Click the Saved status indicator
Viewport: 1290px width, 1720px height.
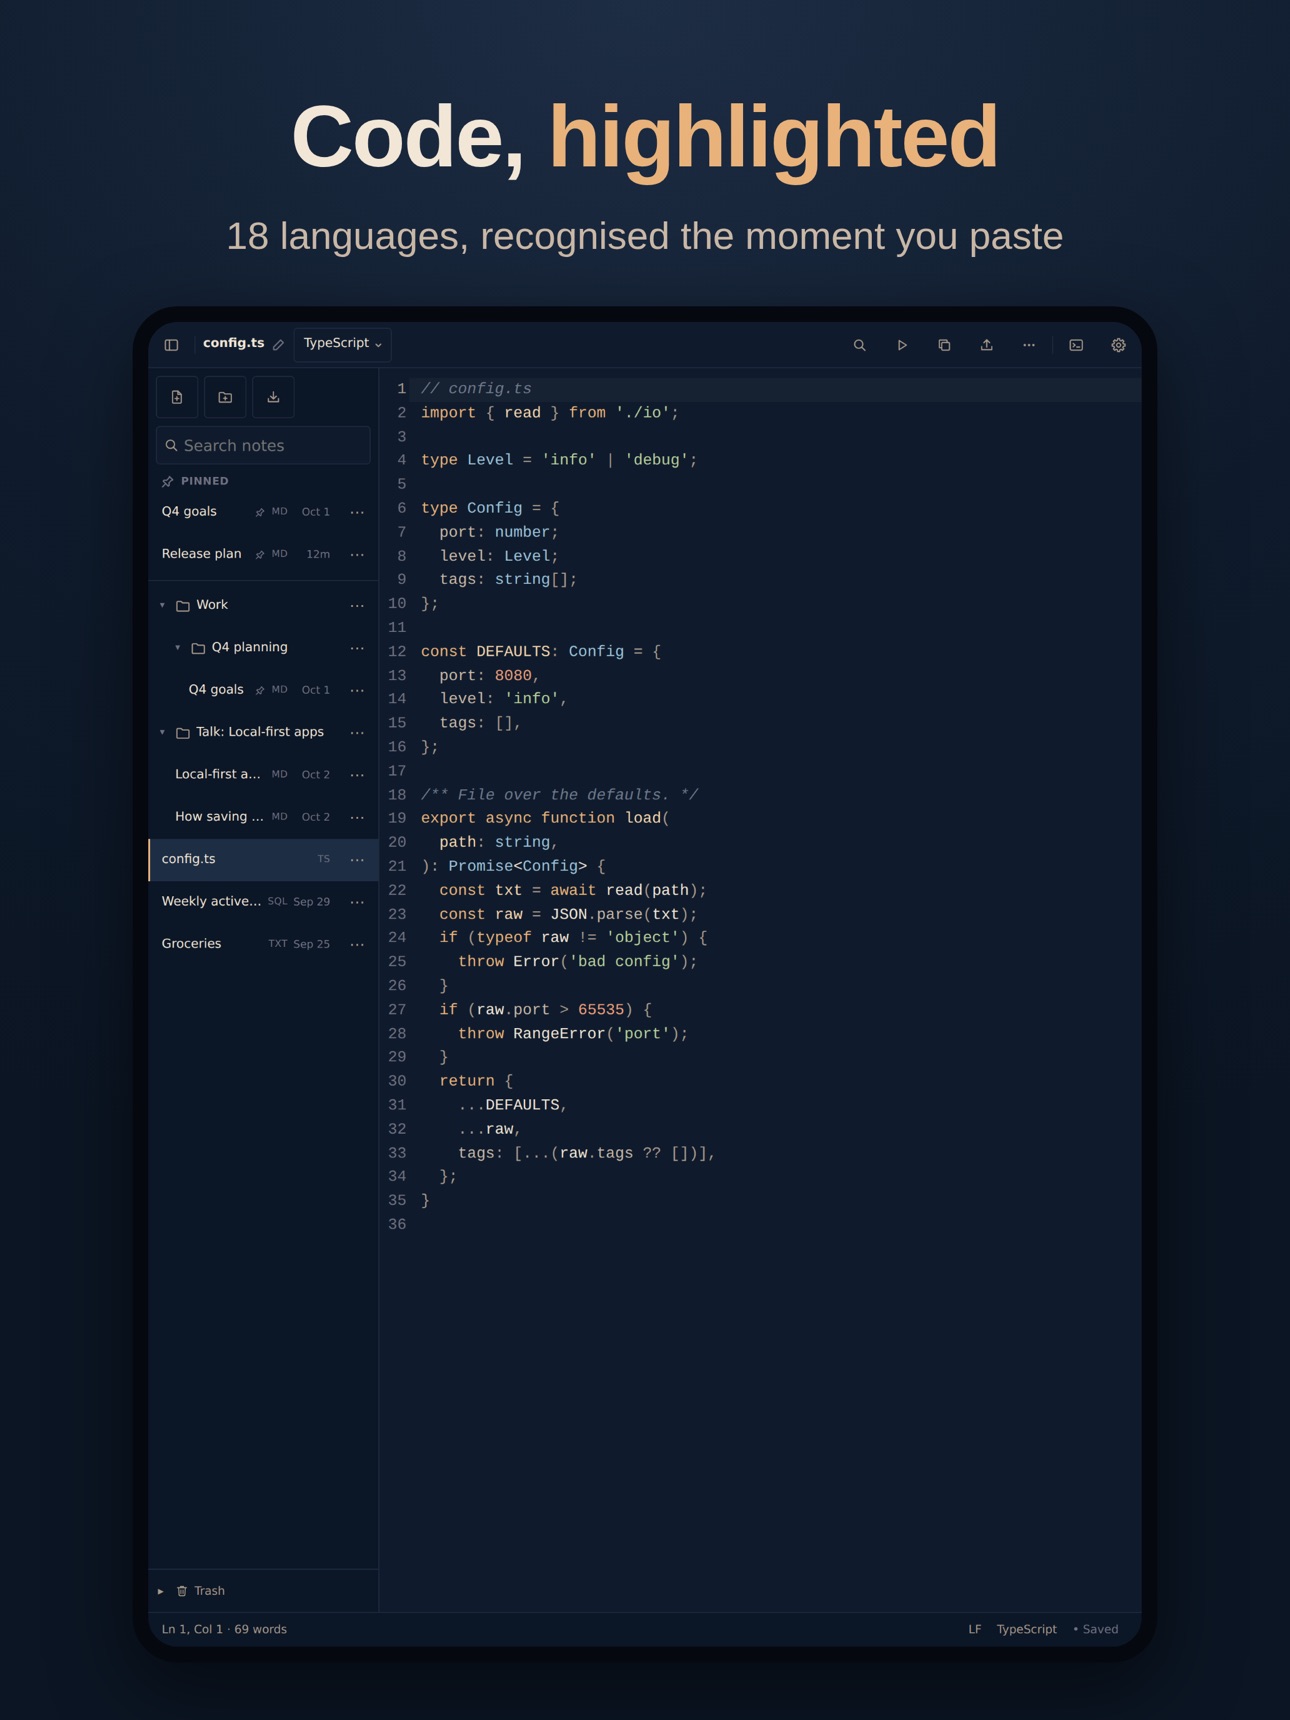(1096, 1629)
